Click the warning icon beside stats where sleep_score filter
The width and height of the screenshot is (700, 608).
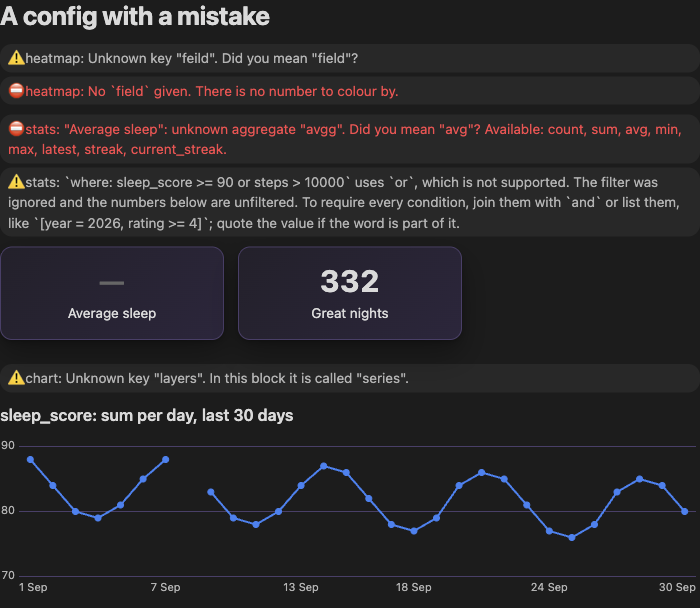click(x=17, y=182)
